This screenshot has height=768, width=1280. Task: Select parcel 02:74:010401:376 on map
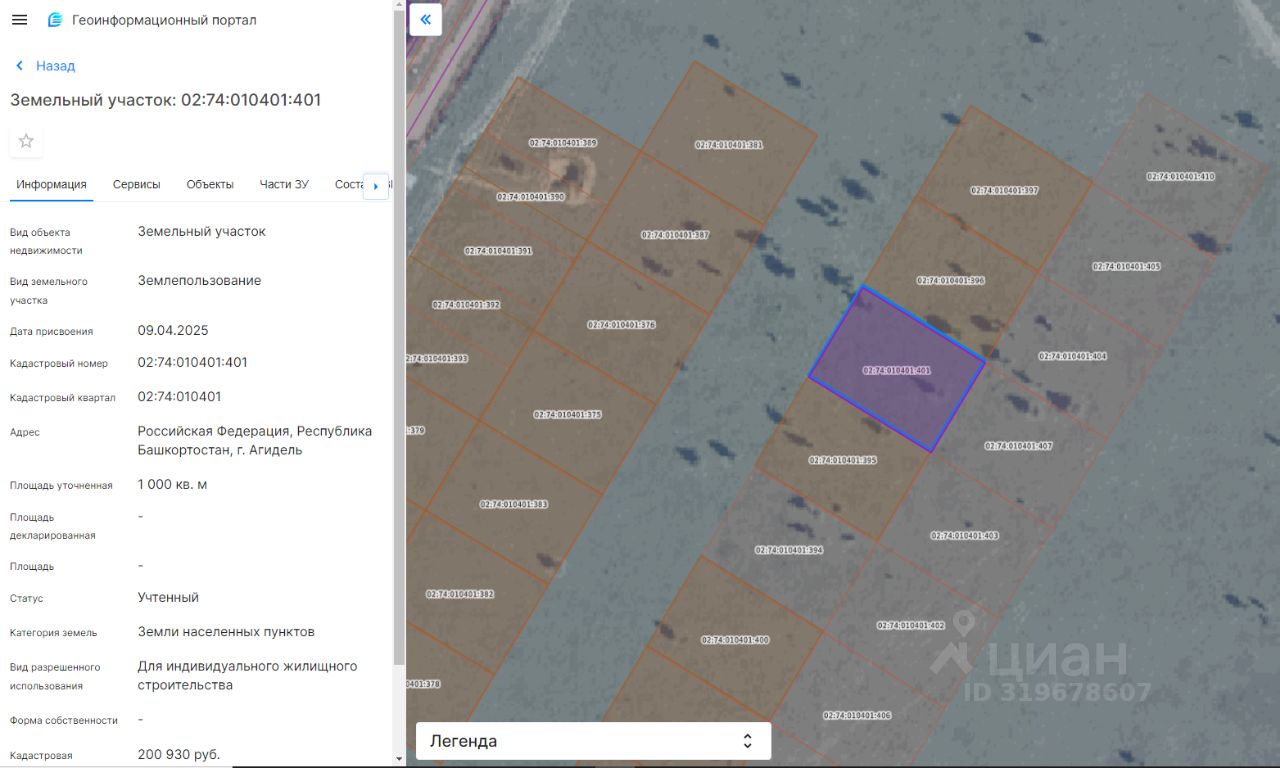621,325
